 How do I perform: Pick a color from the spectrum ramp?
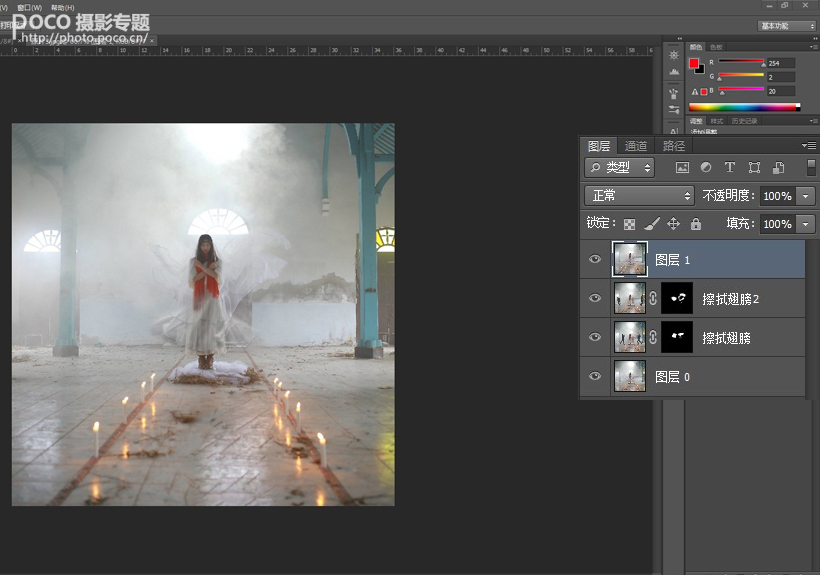click(x=744, y=107)
